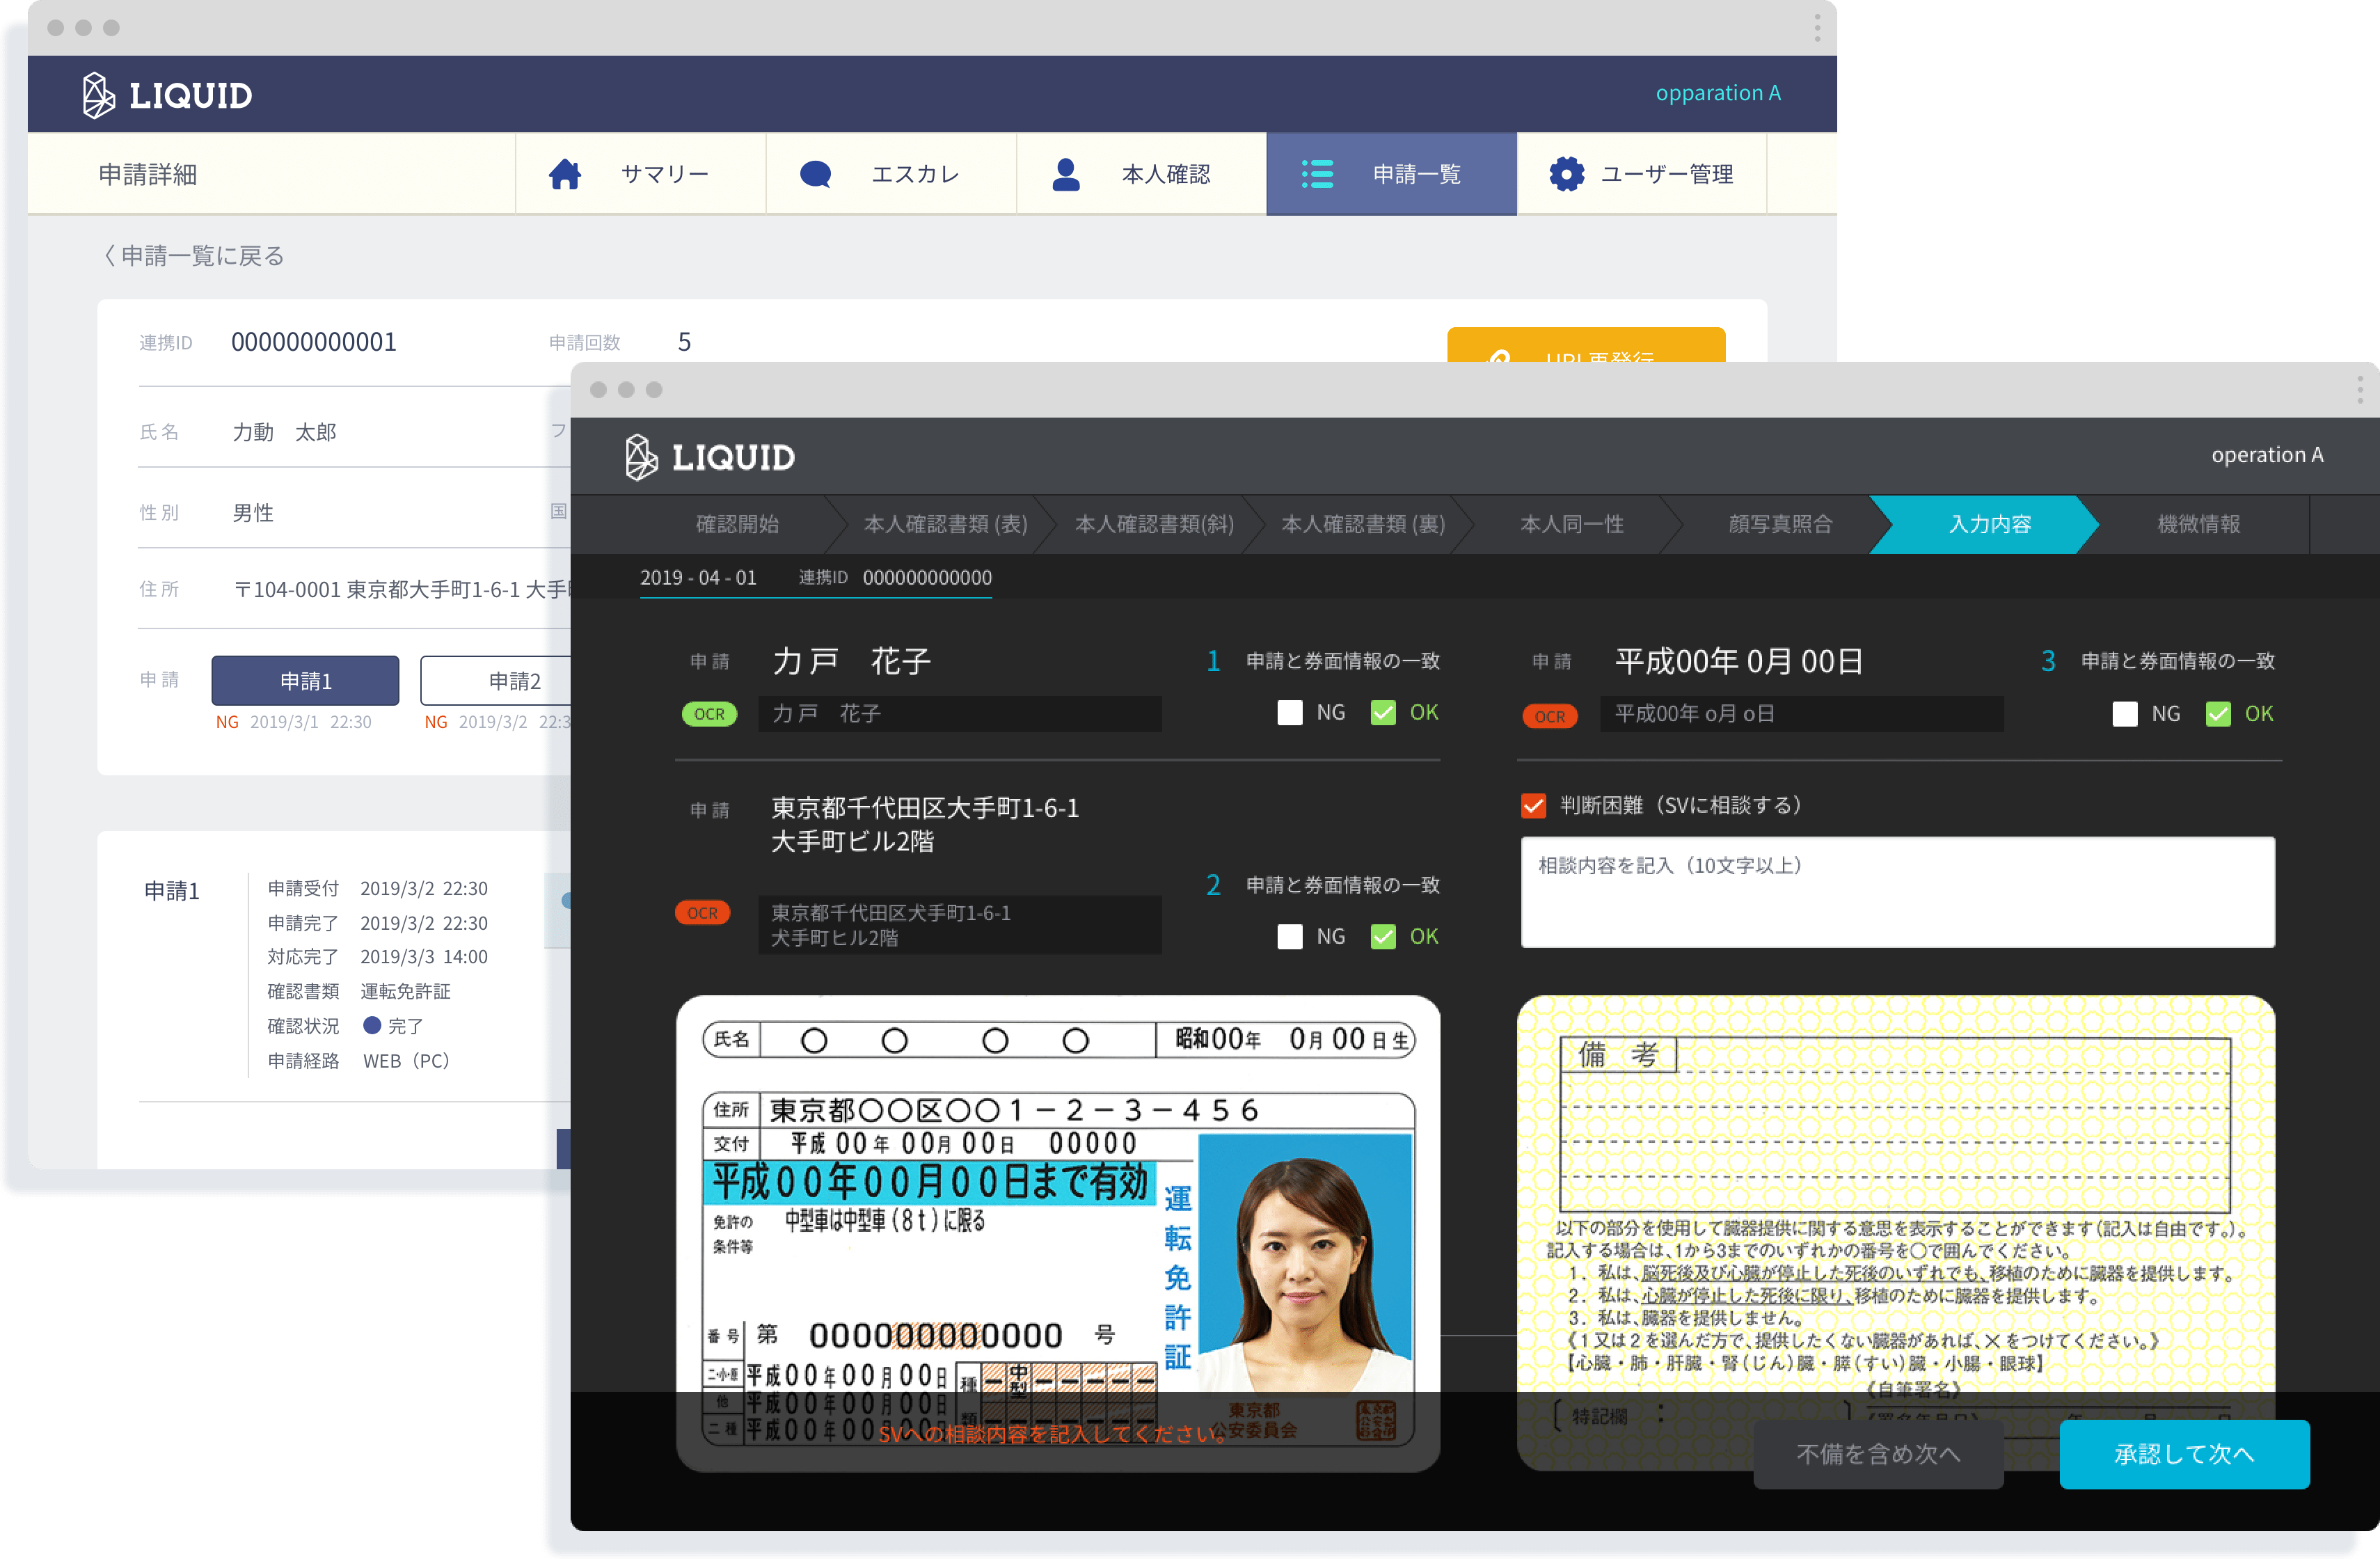Click the 相談内容を記入 text area
Screen dimensions: 2380x1559
pos(1897,892)
